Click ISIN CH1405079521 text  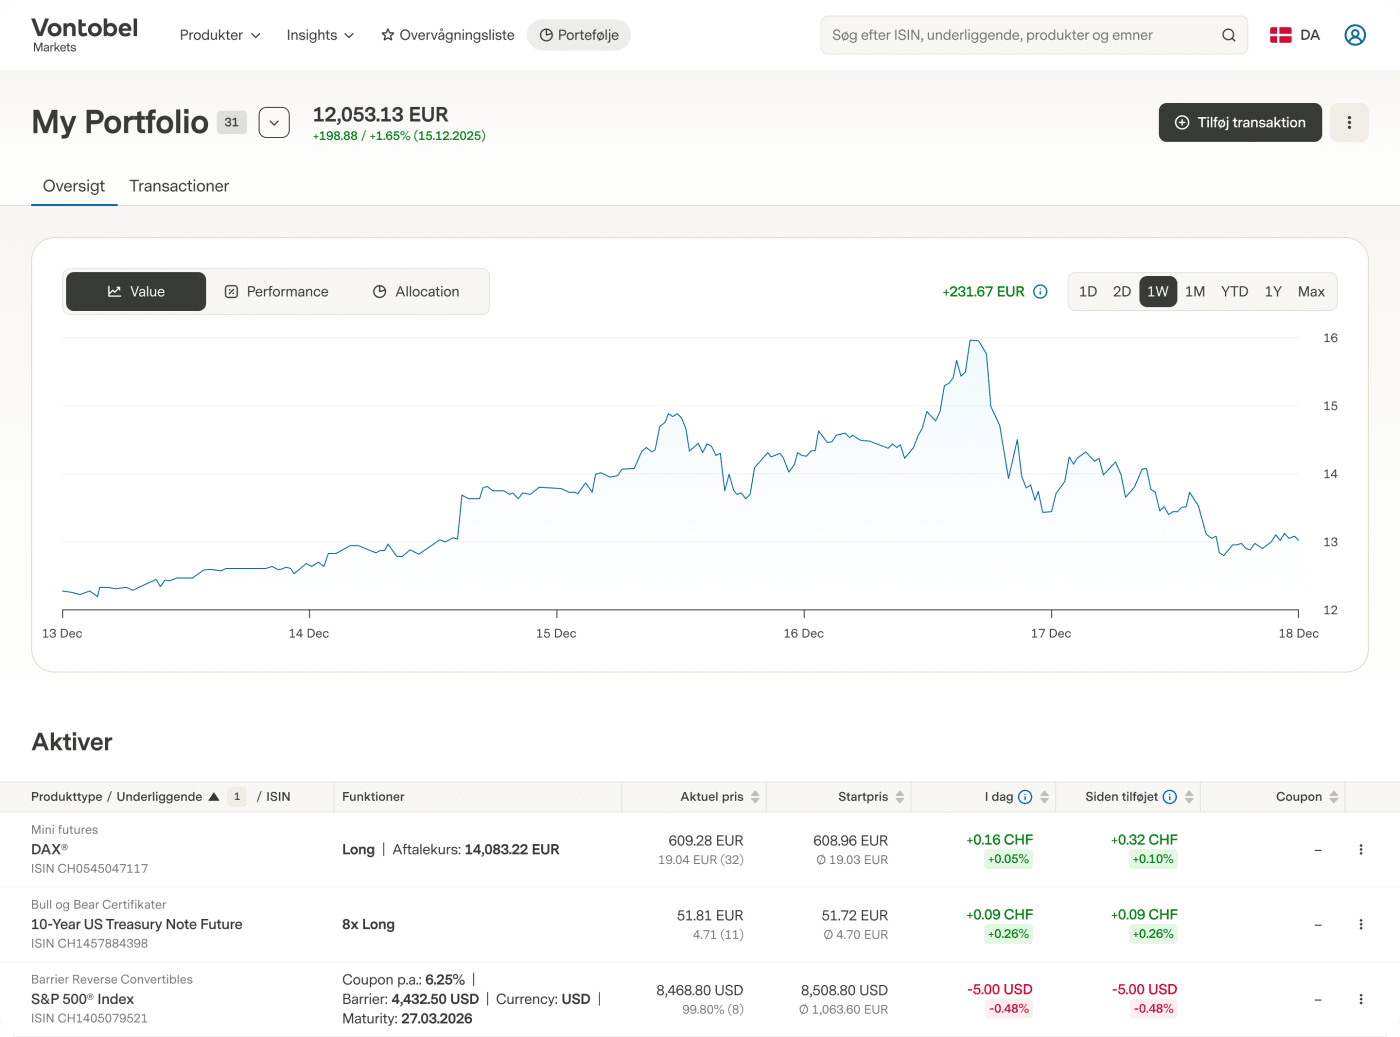pos(89,1019)
